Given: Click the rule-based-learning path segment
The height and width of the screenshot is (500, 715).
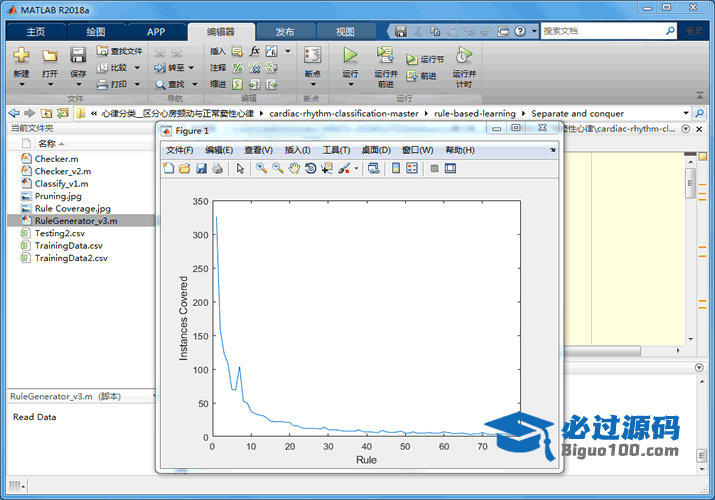Looking at the screenshot, I should 475,113.
